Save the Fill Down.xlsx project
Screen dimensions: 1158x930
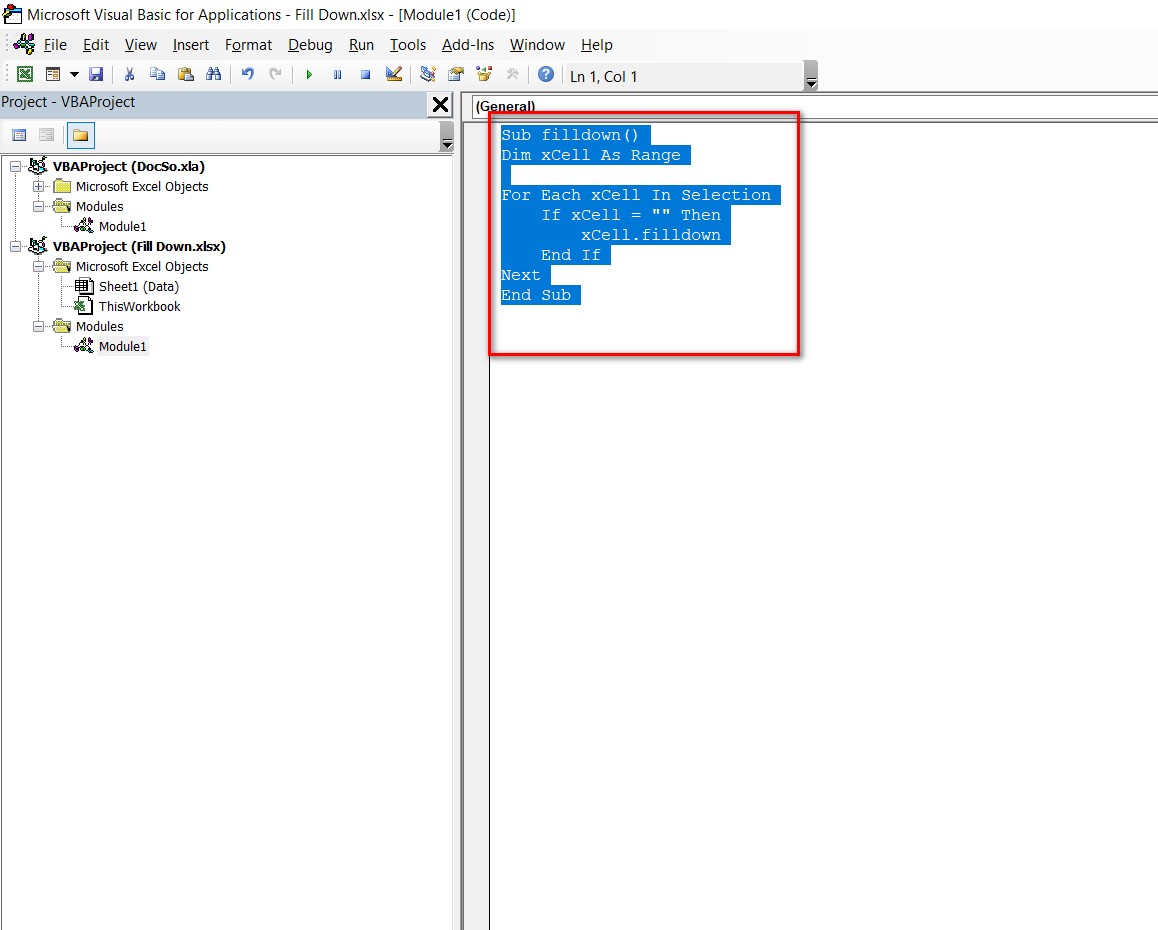click(97, 74)
